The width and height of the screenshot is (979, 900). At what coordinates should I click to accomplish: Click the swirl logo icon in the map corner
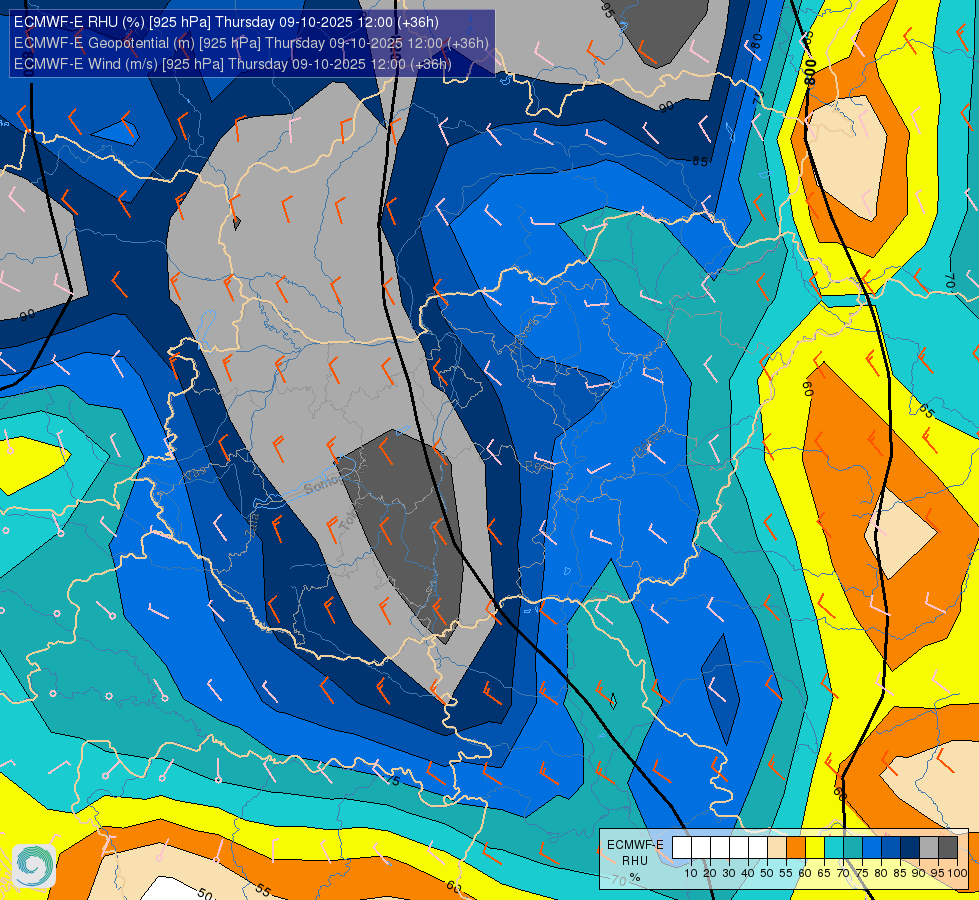pyautogui.click(x=34, y=865)
